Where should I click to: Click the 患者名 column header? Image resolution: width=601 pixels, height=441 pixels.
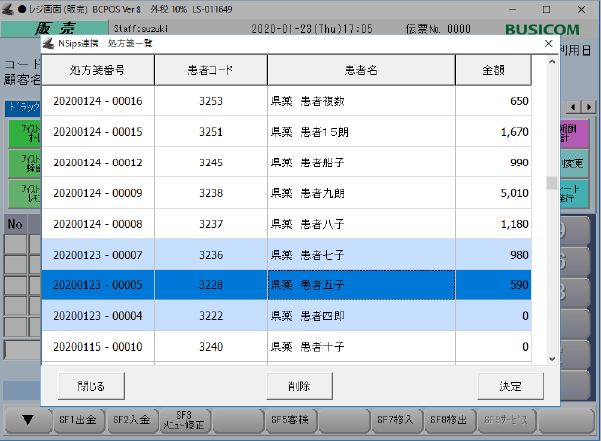point(361,70)
